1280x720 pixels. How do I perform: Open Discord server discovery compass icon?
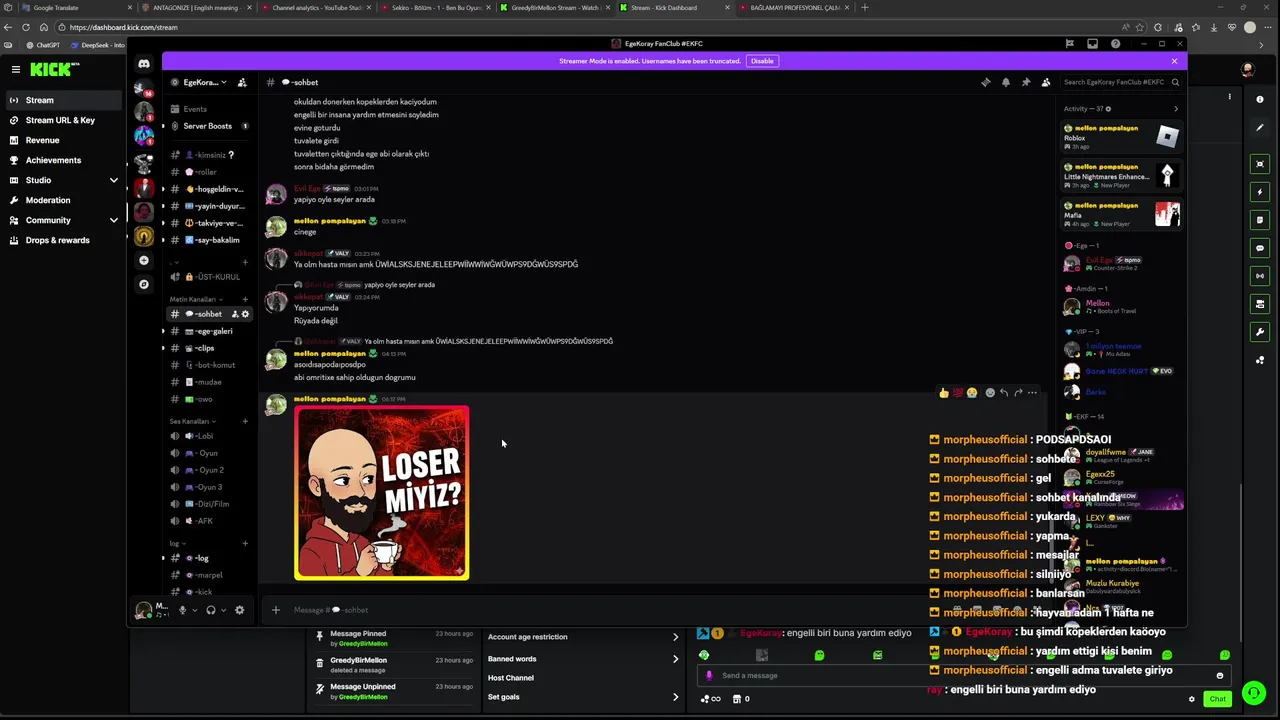144,284
